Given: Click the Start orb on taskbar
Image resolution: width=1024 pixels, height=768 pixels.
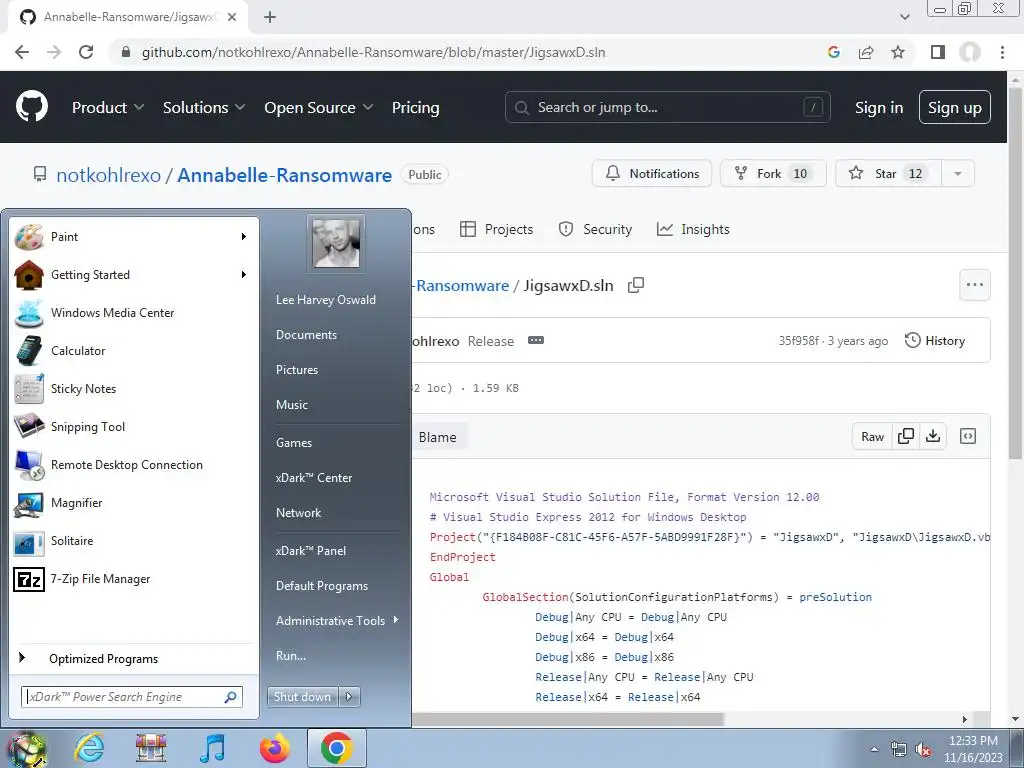Looking at the screenshot, I should pos(26,748).
